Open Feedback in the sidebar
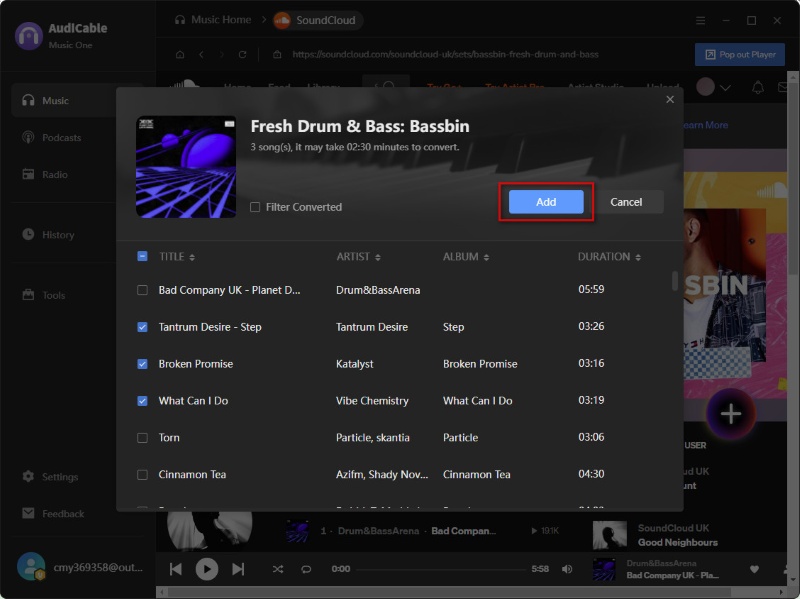800x599 pixels. (63, 514)
